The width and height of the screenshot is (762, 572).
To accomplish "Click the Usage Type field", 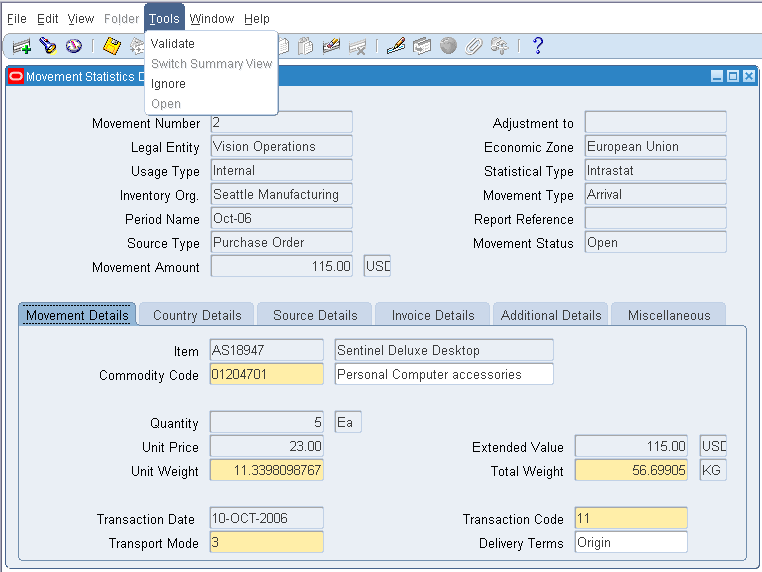I will pos(282,171).
